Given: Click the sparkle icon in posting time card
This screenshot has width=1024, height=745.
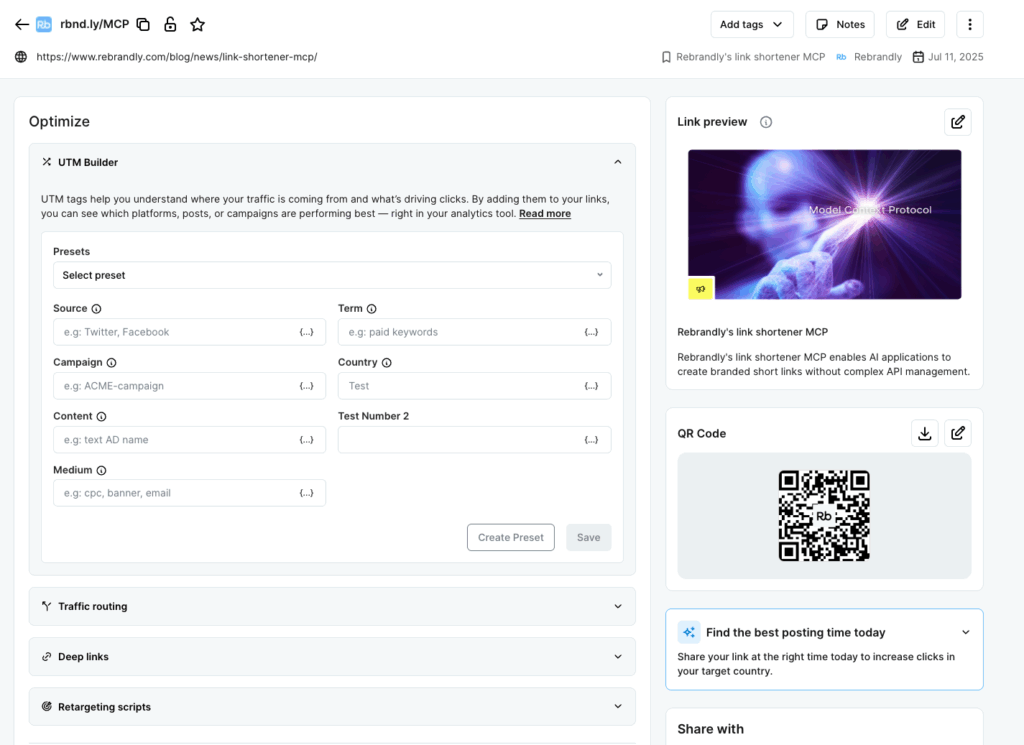Looking at the screenshot, I should [x=689, y=632].
